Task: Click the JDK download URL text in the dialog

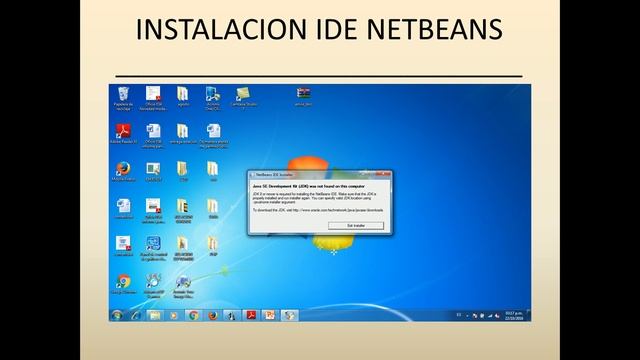Action: pos(338,210)
